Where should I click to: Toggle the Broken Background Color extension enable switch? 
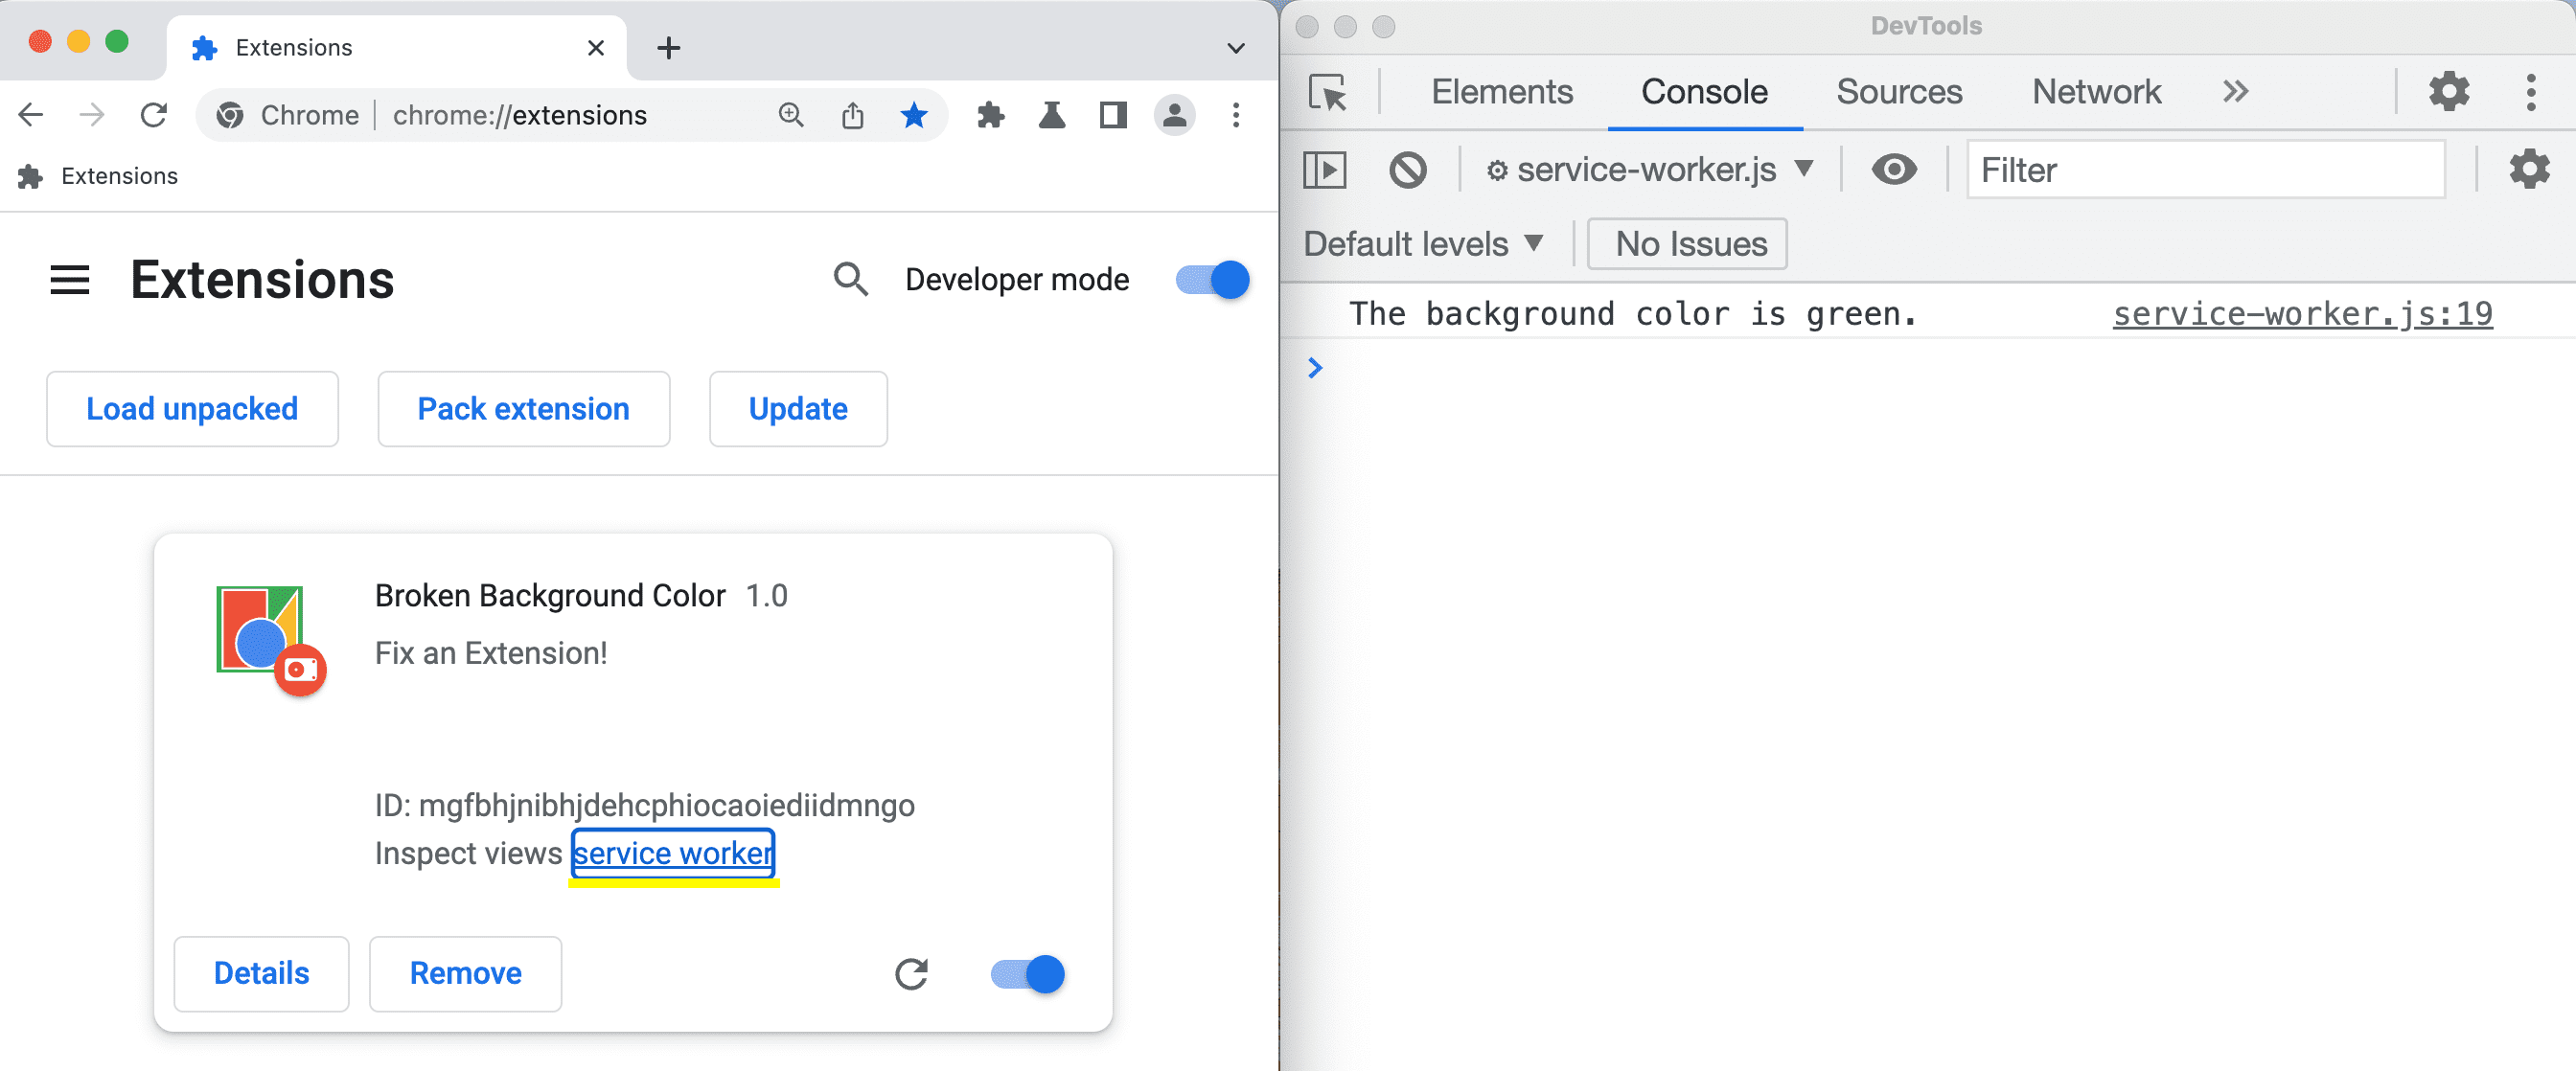click(x=1025, y=974)
